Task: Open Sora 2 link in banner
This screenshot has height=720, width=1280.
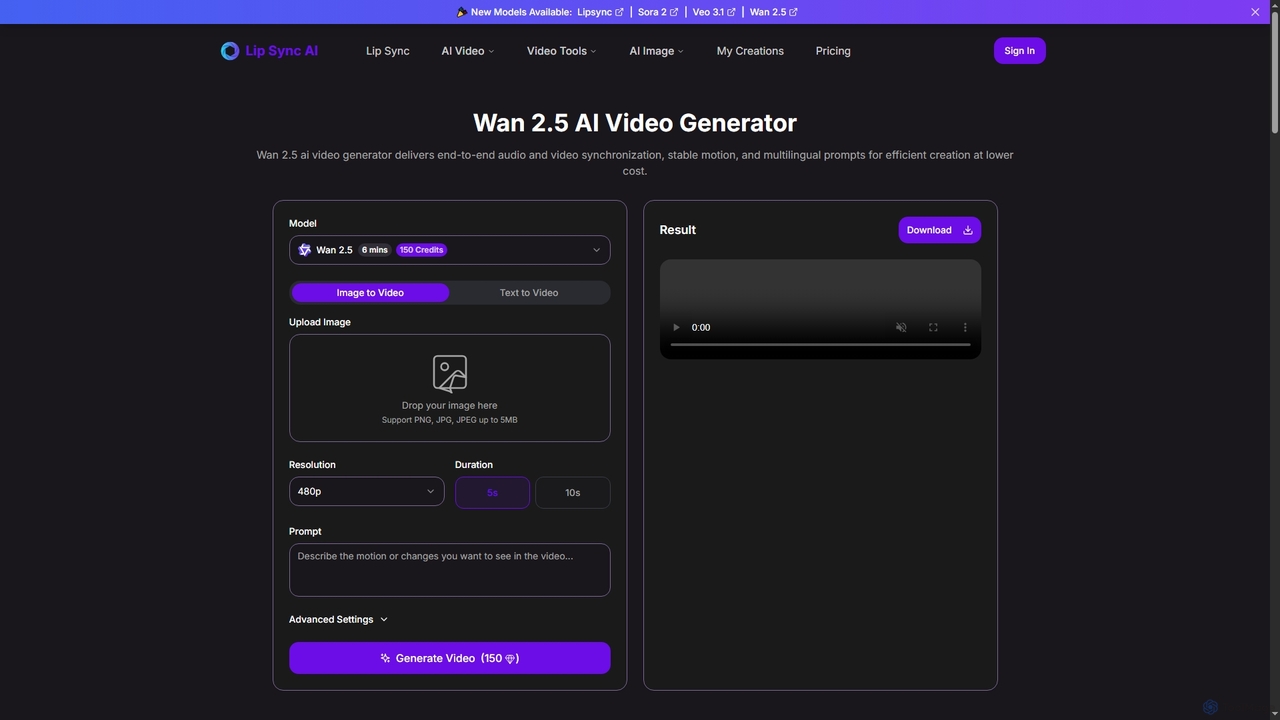Action: (x=658, y=12)
